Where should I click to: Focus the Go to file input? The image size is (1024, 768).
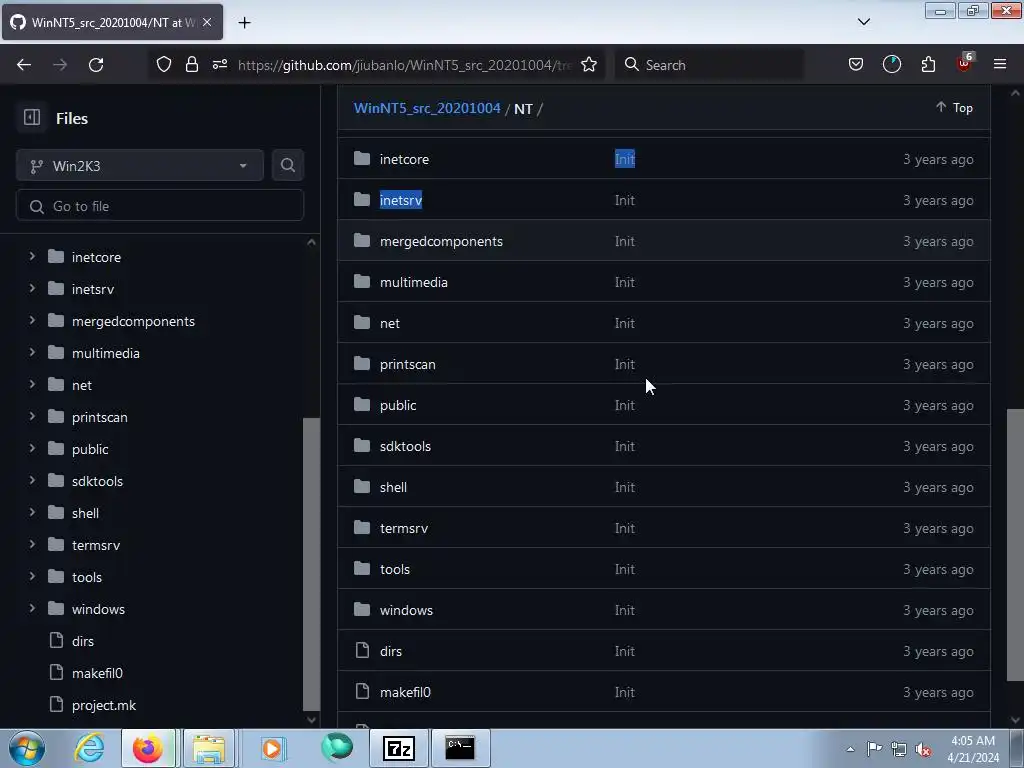point(160,206)
